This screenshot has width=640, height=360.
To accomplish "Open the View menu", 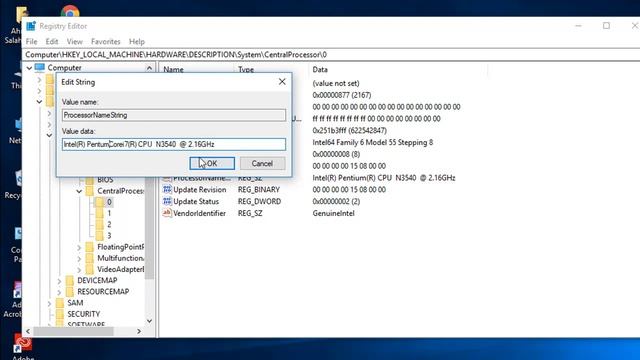I will click(75, 42).
